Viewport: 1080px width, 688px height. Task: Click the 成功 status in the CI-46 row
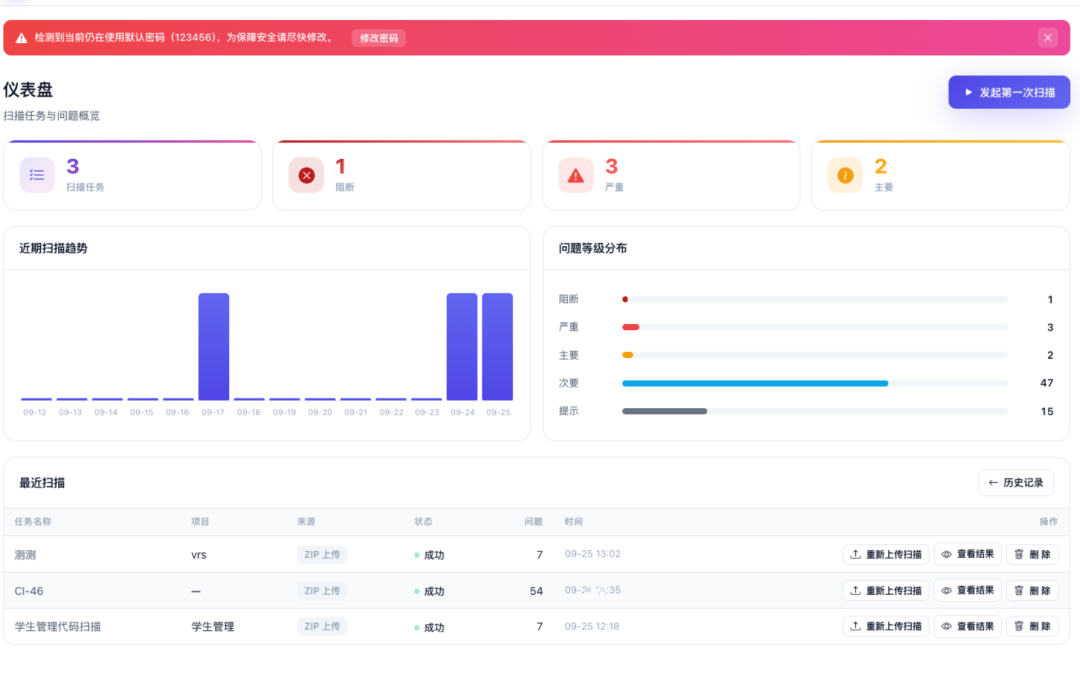pos(429,591)
